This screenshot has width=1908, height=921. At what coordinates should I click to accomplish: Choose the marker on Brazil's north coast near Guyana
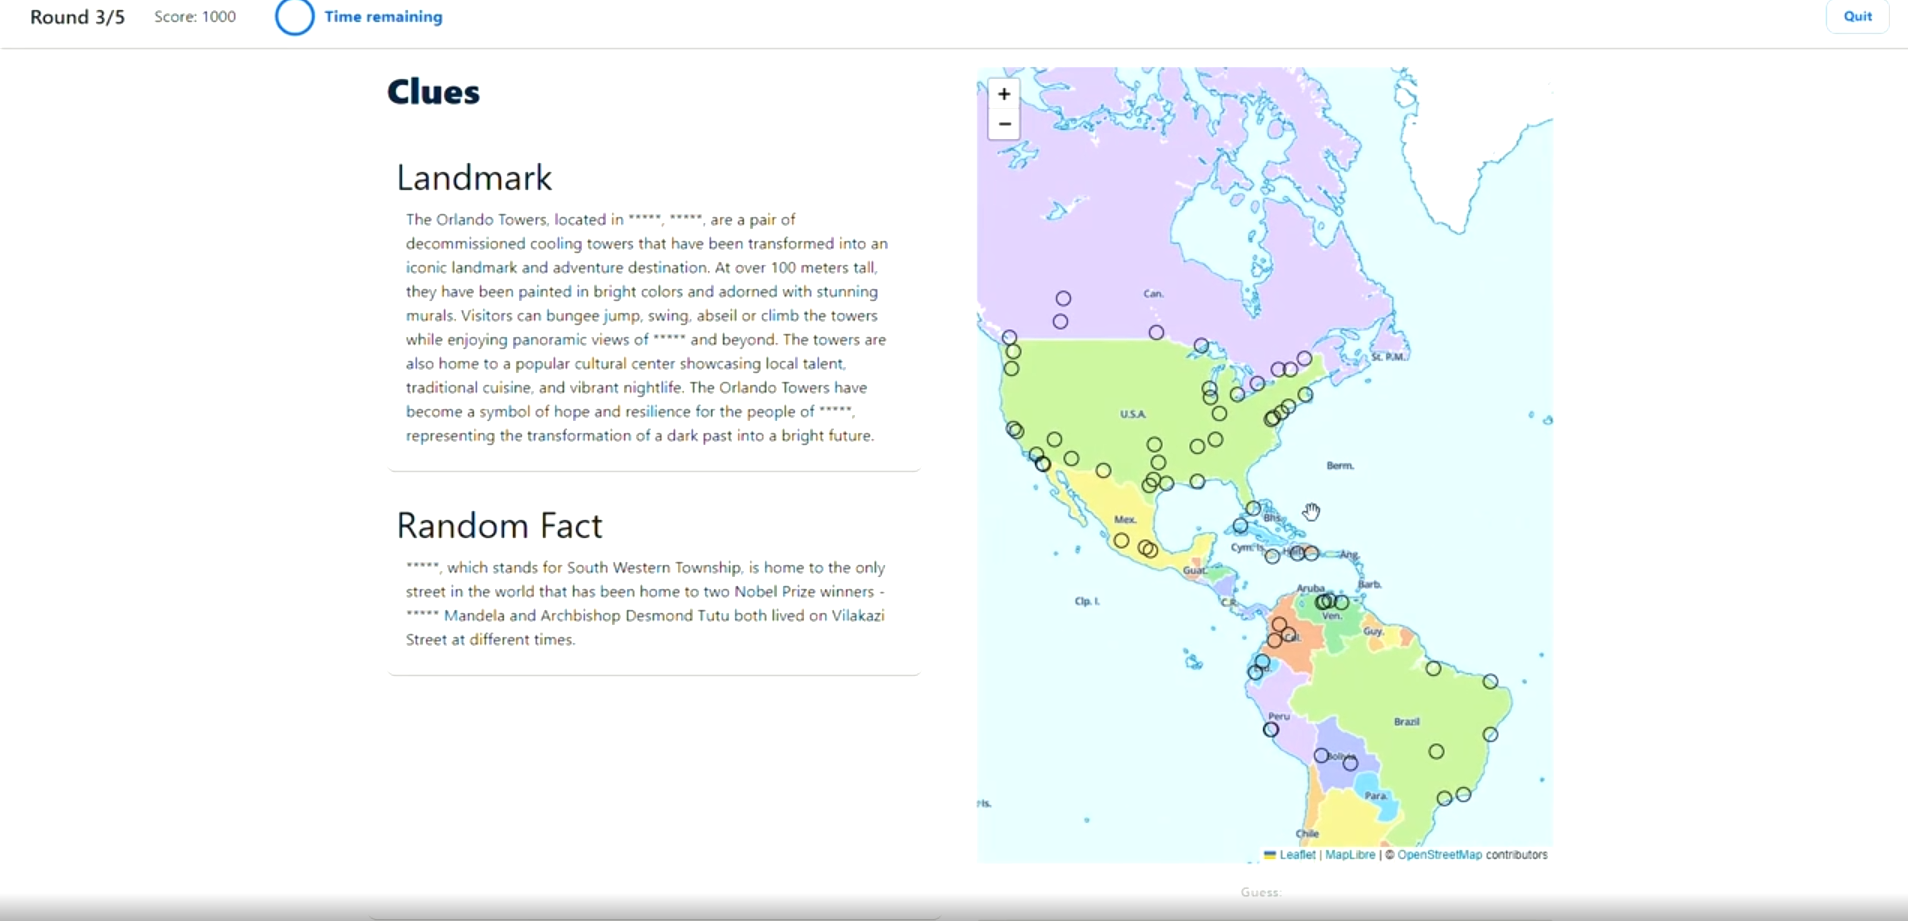[x=1433, y=668]
